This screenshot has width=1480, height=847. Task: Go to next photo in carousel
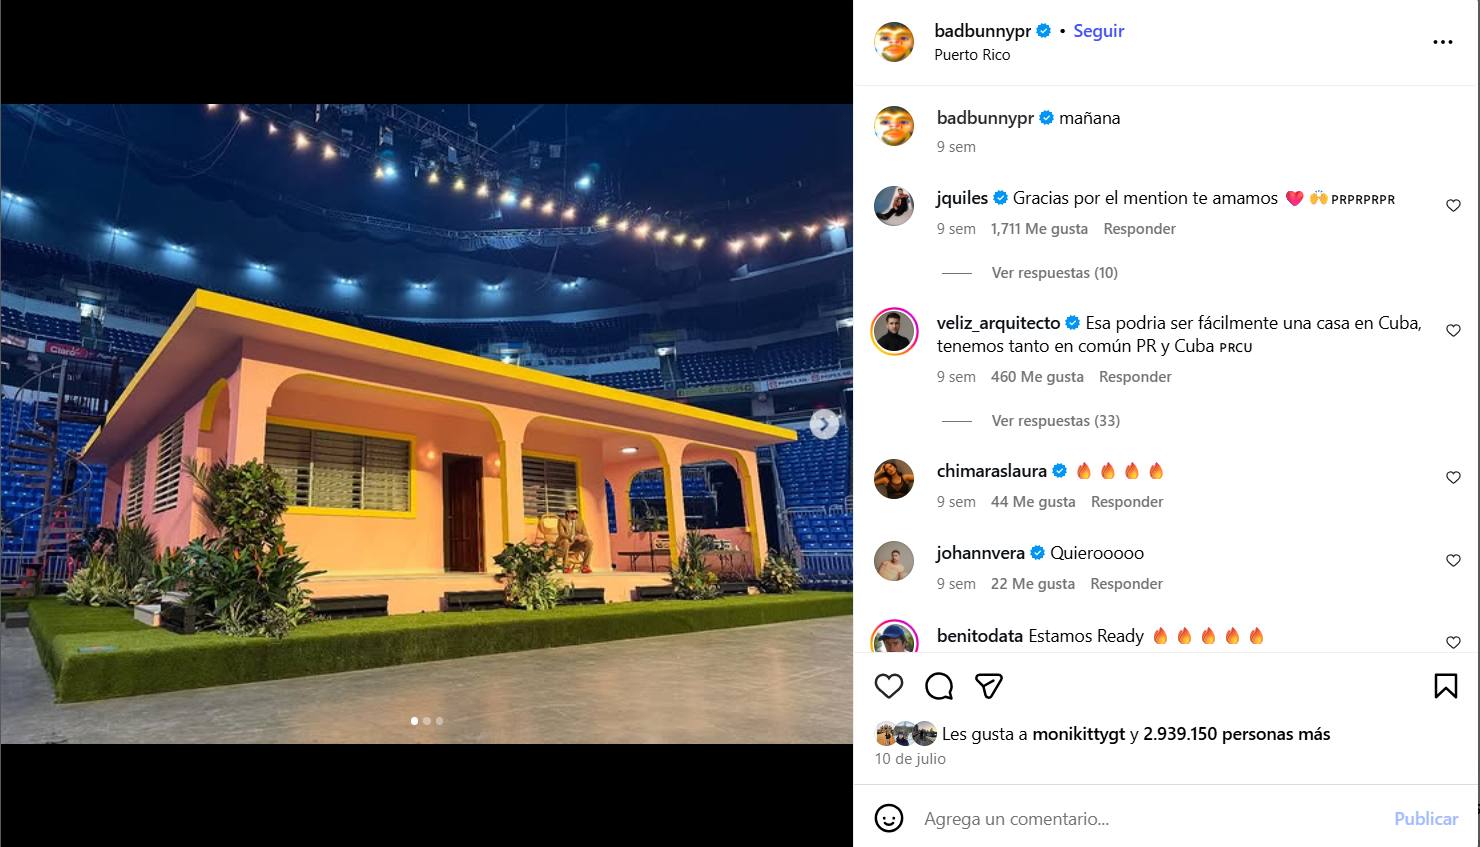(824, 425)
